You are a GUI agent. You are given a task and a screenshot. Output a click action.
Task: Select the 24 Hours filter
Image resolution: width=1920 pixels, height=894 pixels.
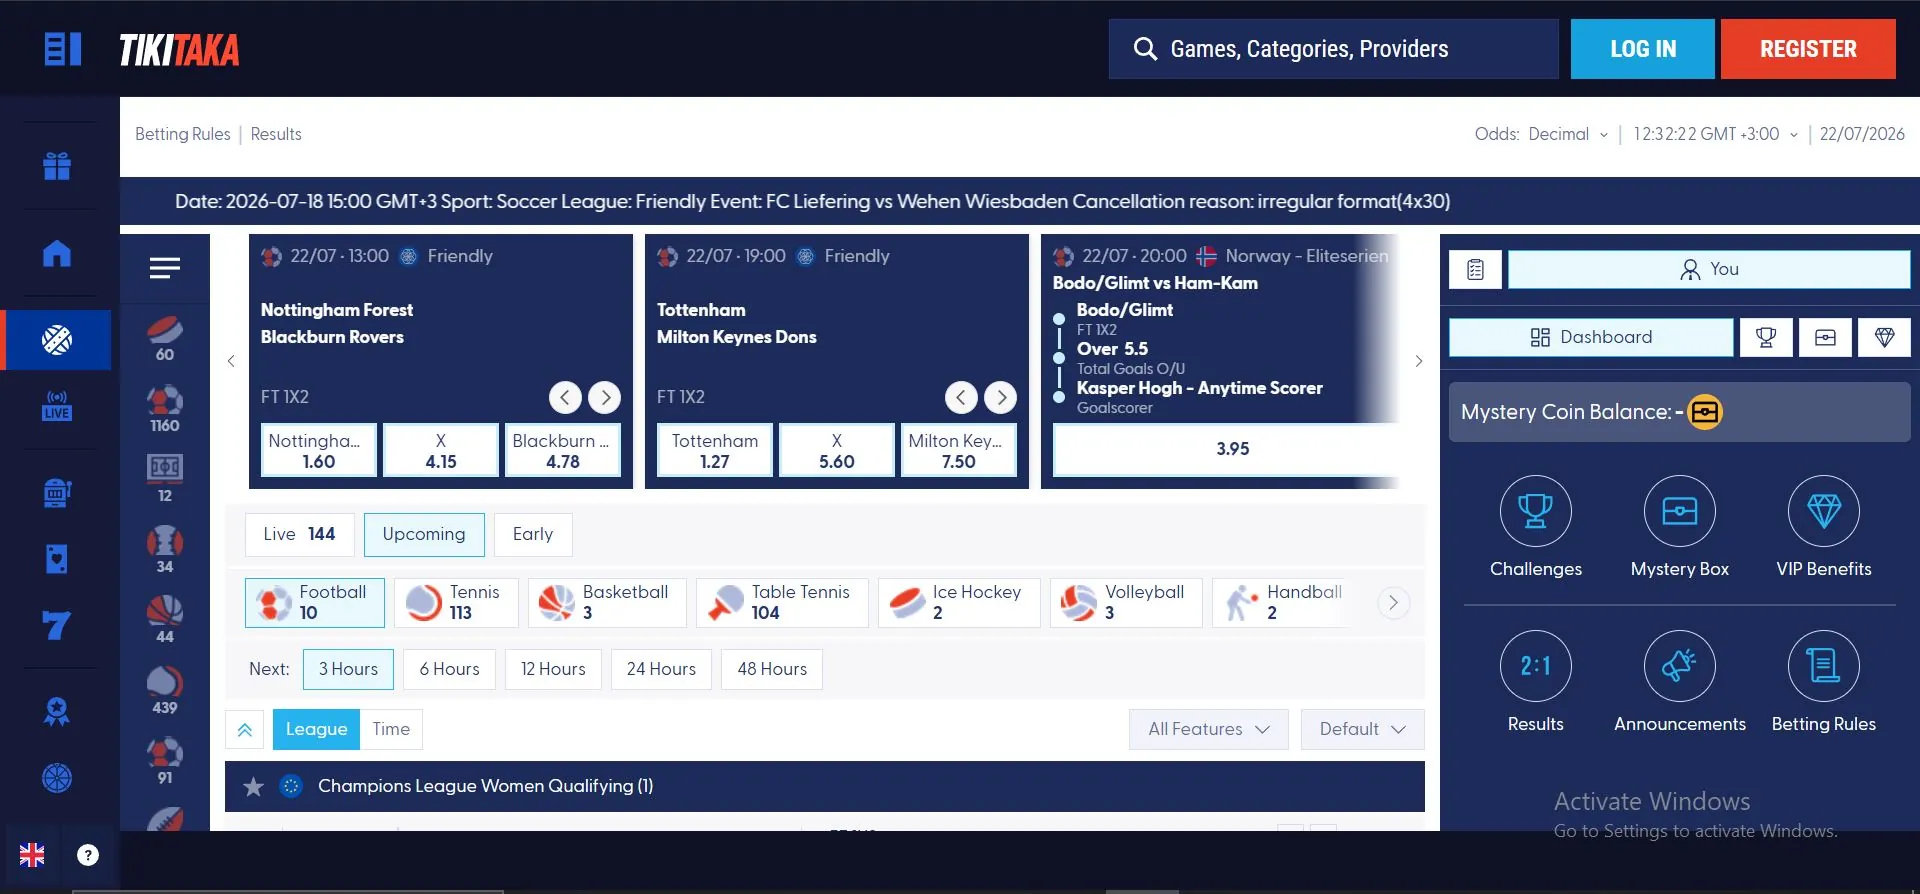[661, 669]
